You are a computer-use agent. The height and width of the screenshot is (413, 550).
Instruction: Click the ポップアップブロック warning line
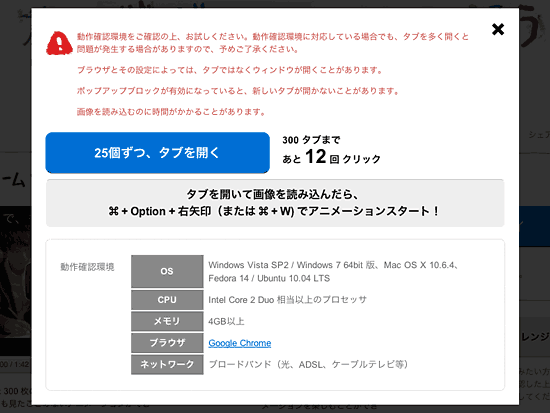(238, 91)
